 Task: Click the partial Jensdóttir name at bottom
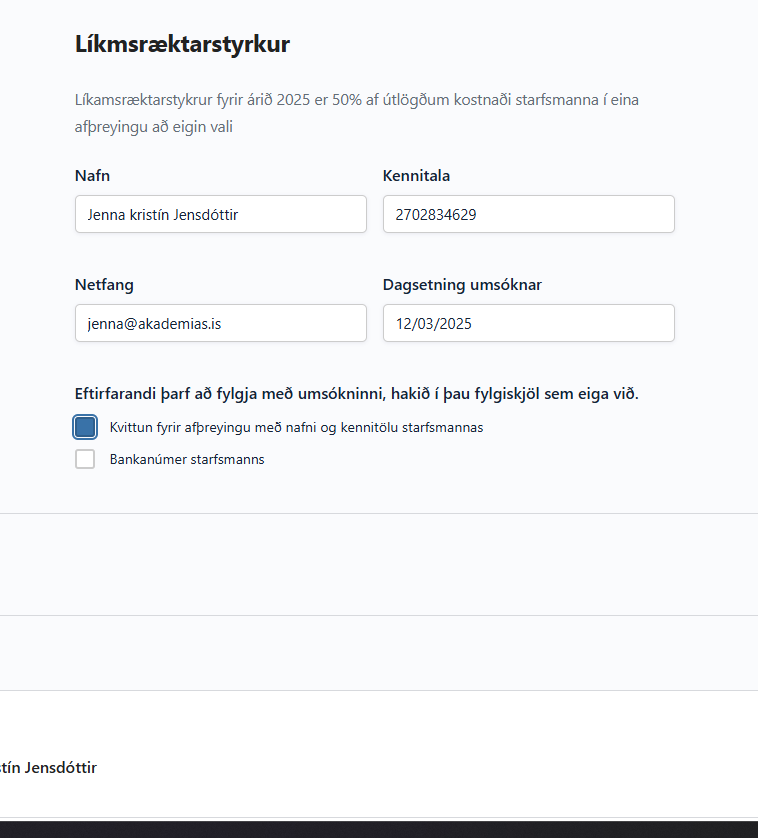48,768
